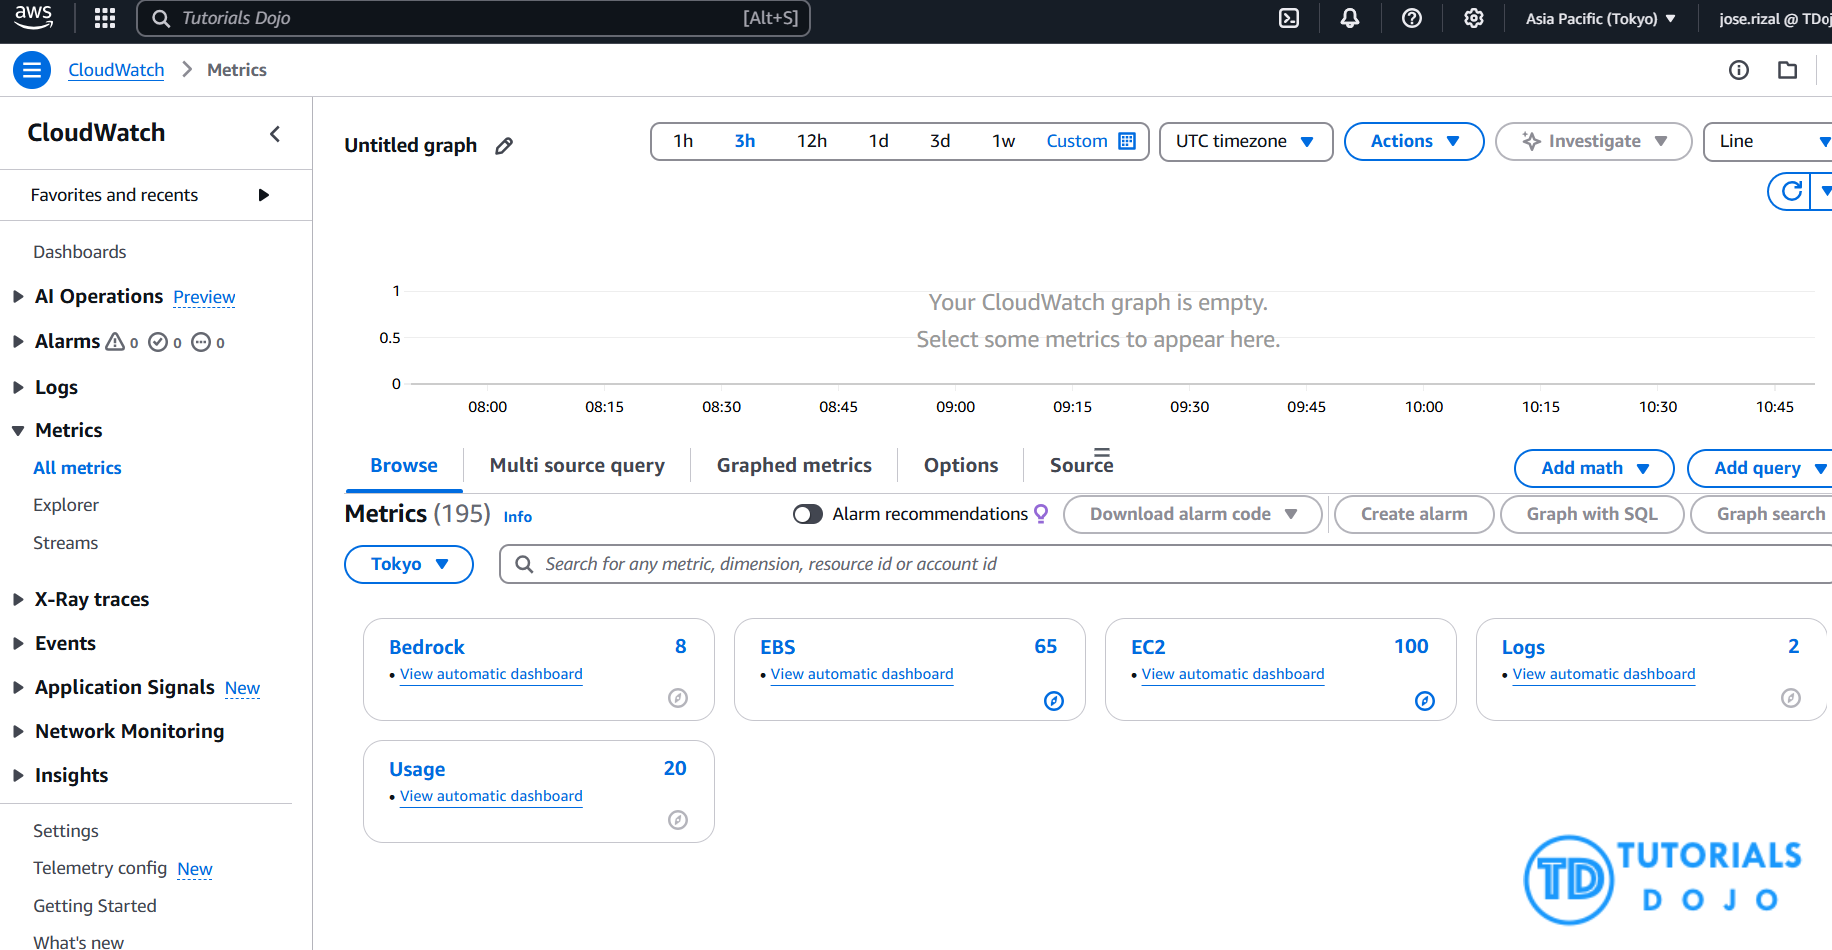The width and height of the screenshot is (1832, 950).
Task: Collapse the Metrics sidebar section
Action: pyautogui.click(x=18, y=431)
